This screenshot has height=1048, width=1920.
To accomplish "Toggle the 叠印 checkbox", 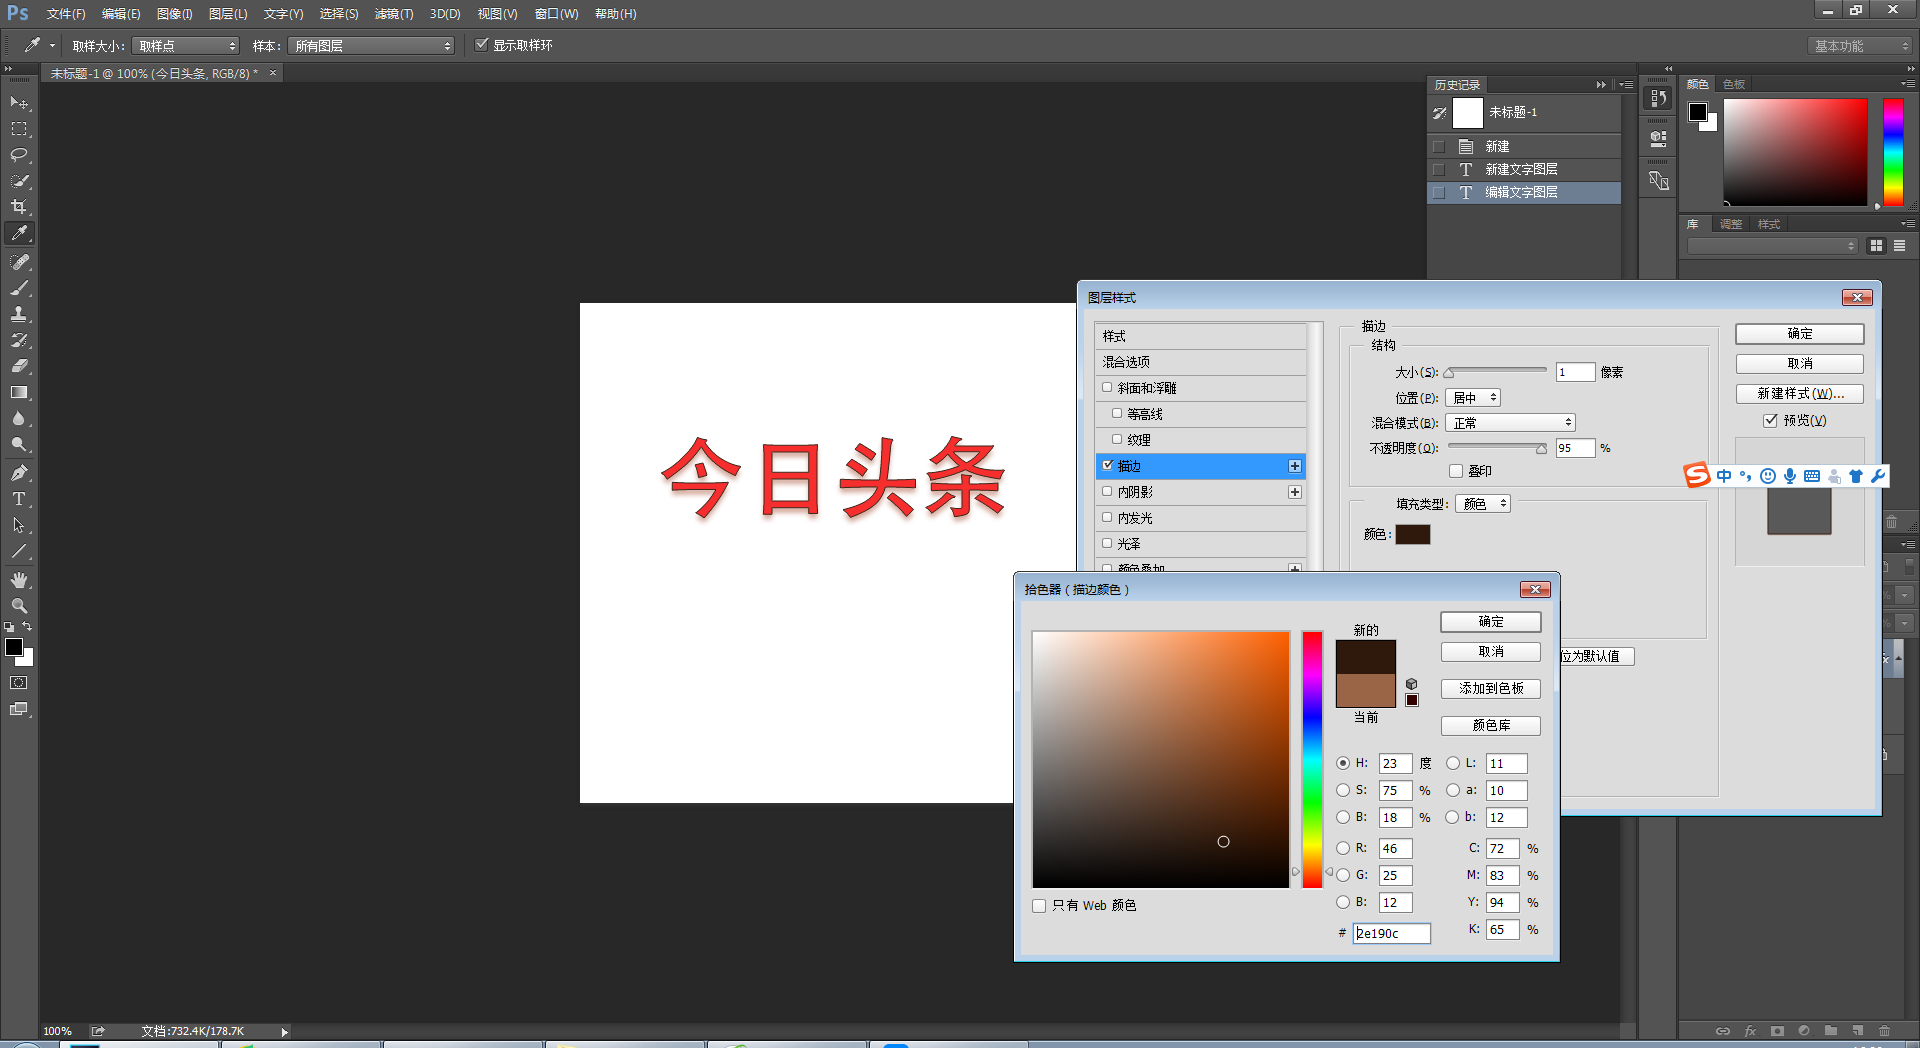I will 1456,471.
